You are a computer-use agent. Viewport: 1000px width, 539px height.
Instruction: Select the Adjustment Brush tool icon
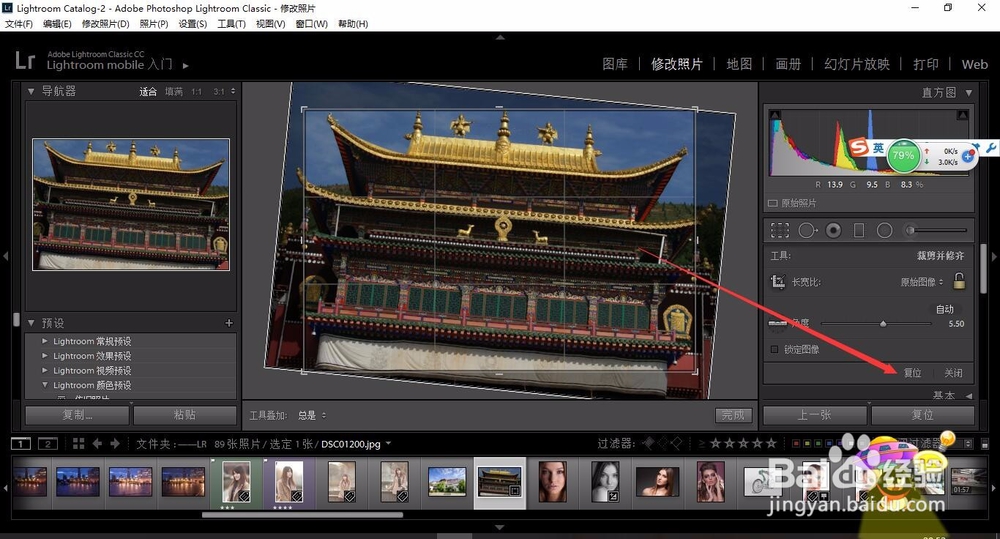[x=937, y=230]
